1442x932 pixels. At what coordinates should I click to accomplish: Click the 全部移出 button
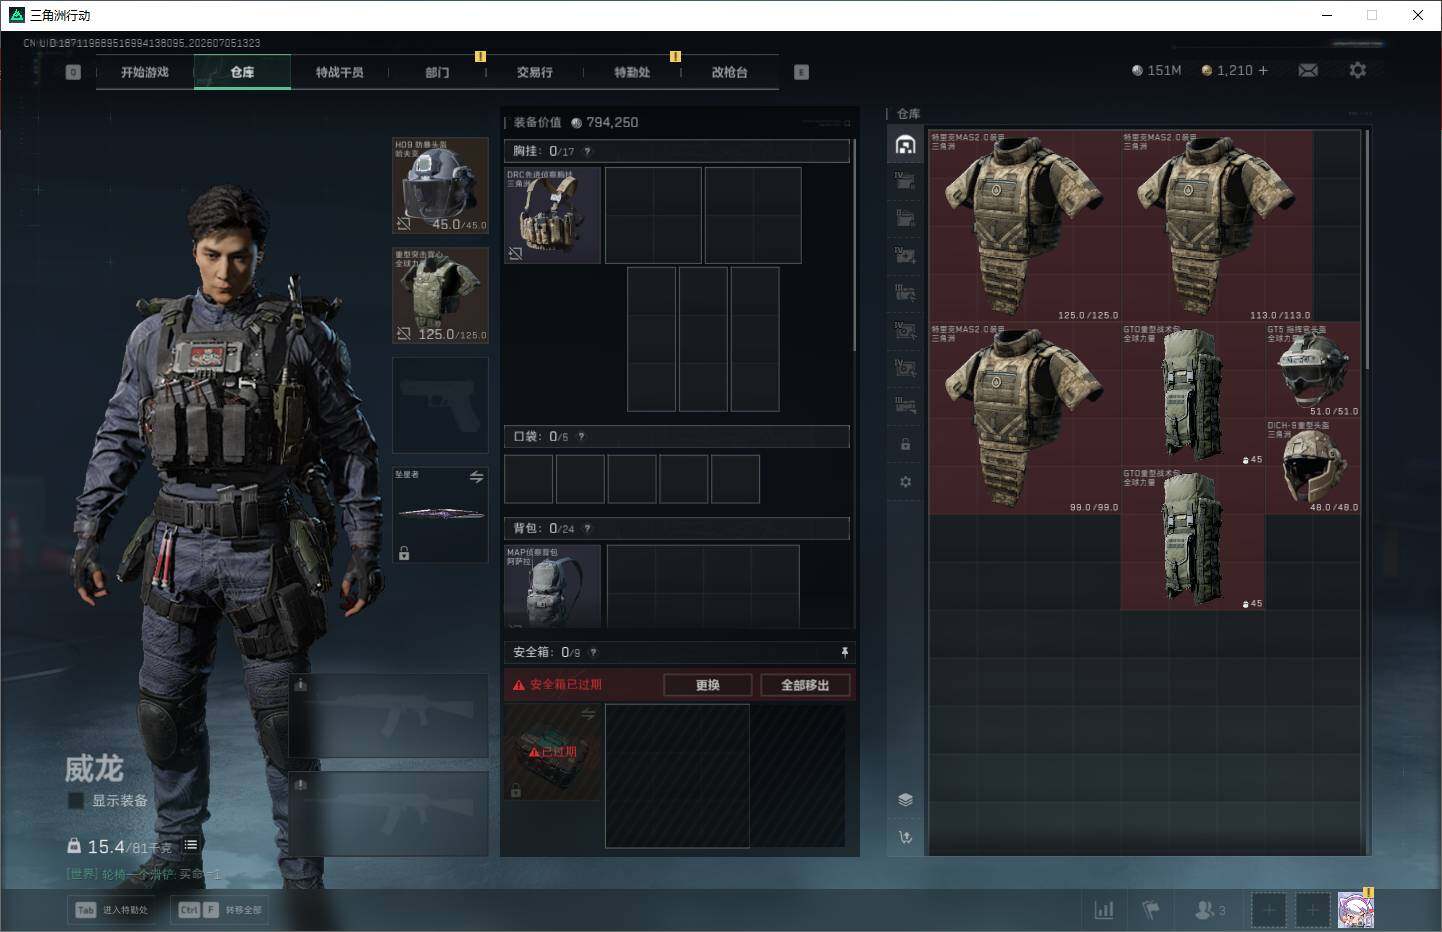click(x=805, y=685)
